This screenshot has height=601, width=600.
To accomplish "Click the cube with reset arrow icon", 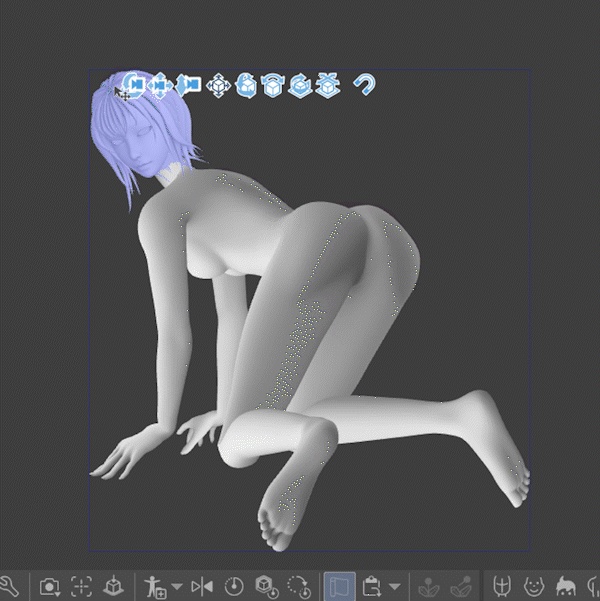I will click(267, 586).
